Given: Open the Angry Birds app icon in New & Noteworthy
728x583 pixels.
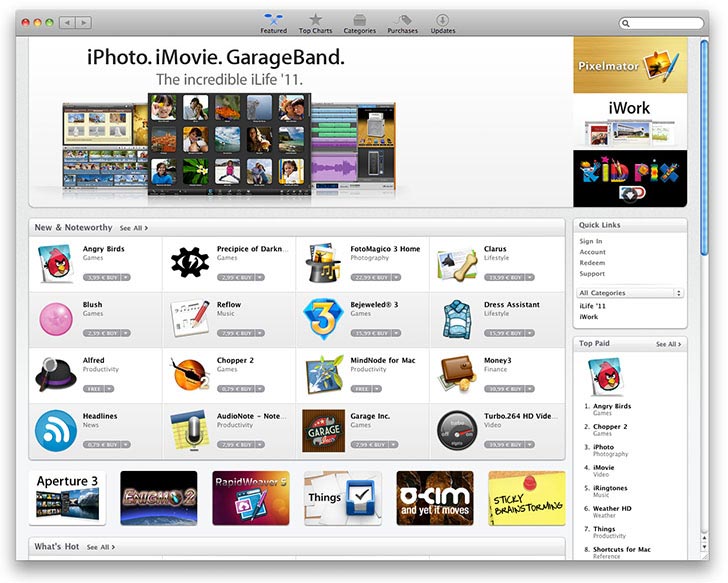Looking at the screenshot, I should (56, 264).
